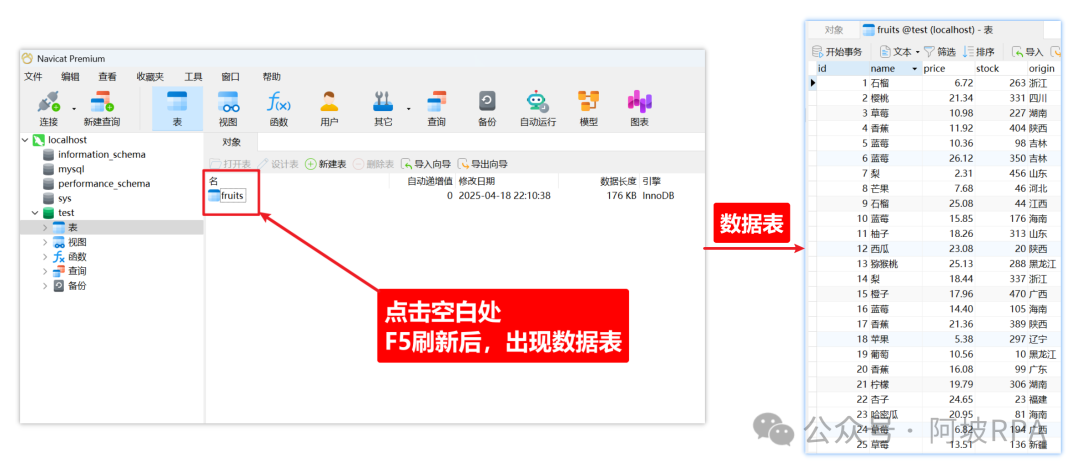The height and width of the screenshot is (474, 1080).
Task: Collapse the localhost connection tree node
Action: coord(26,141)
